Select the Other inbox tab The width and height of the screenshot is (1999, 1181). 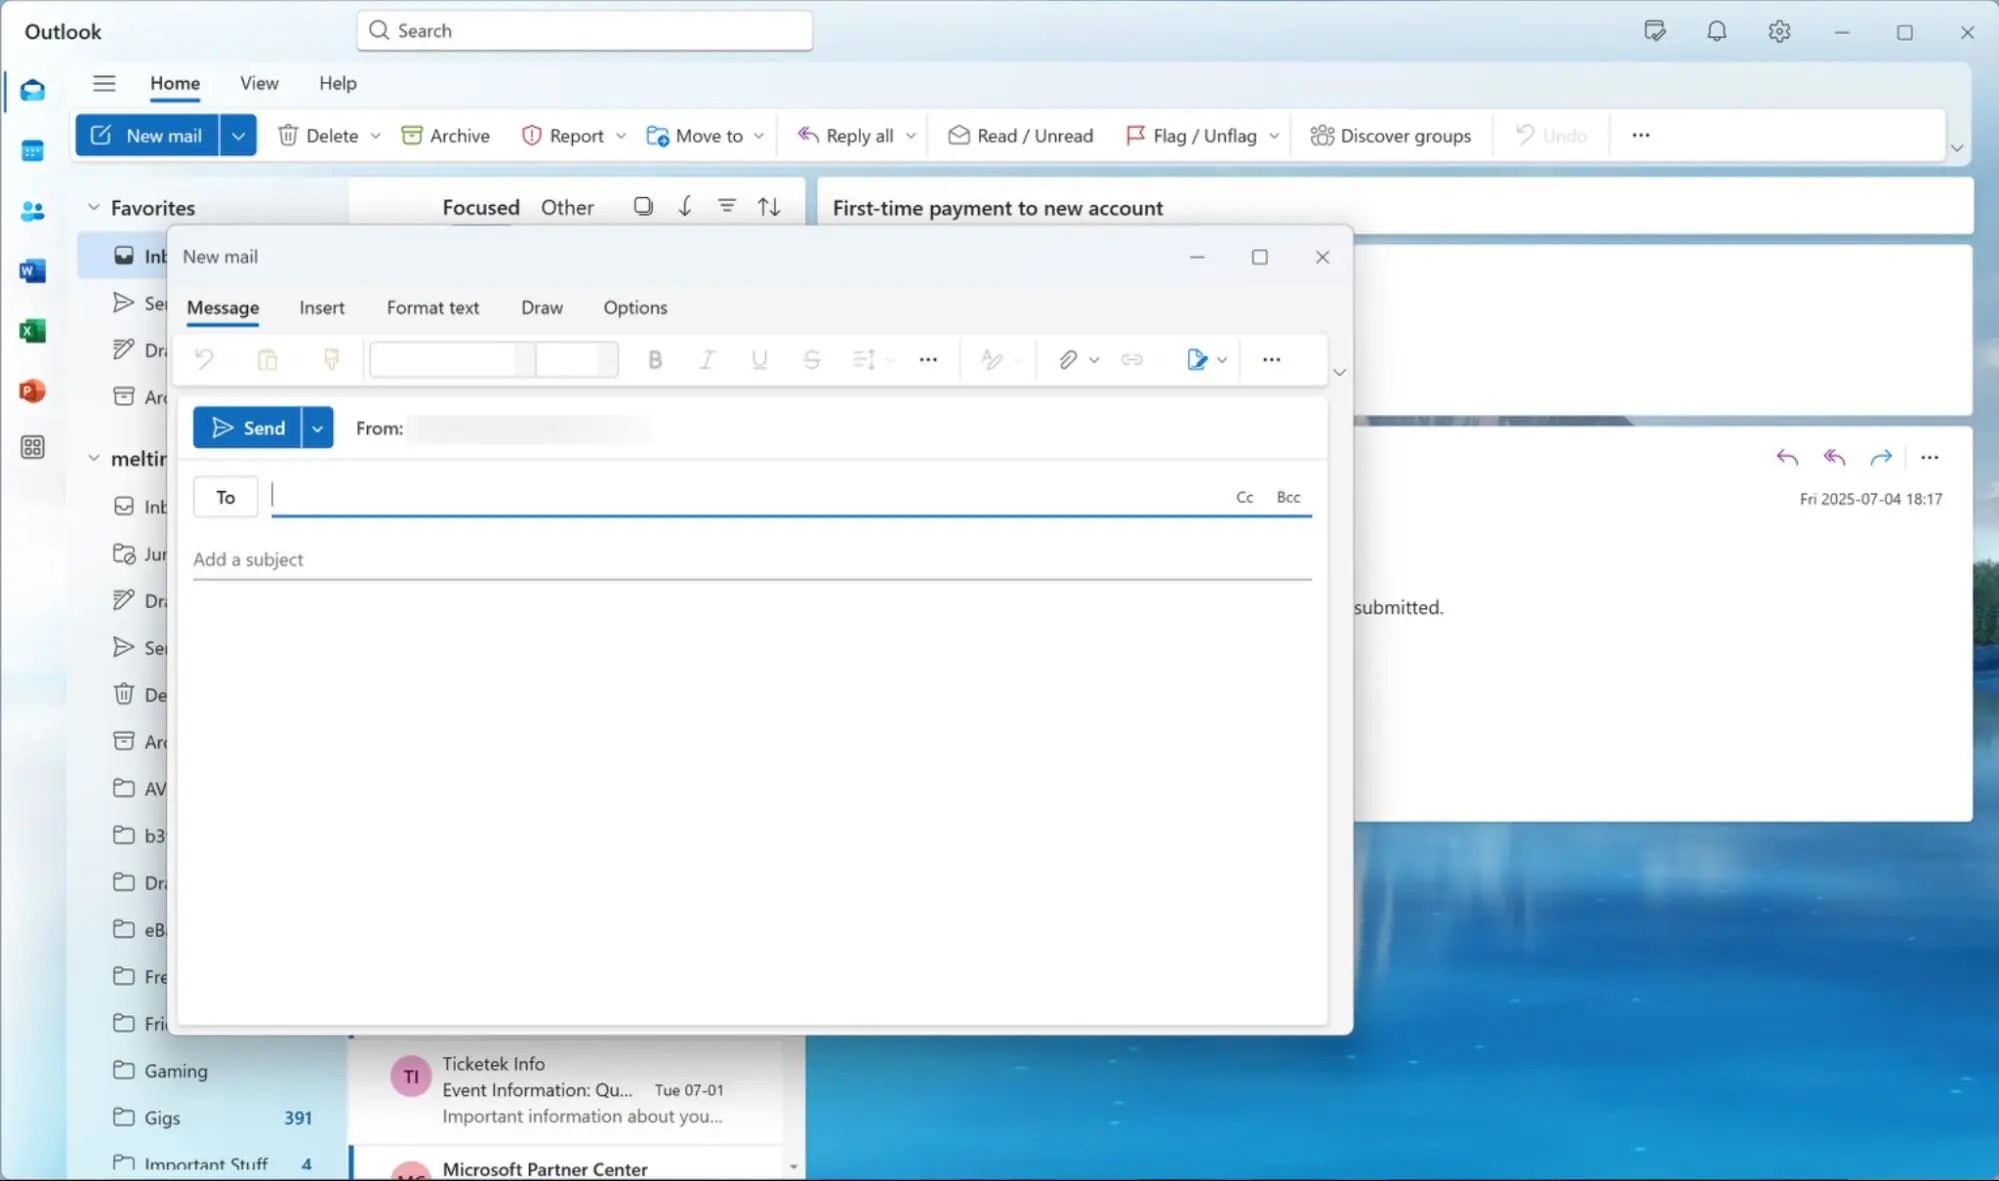tap(566, 206)
